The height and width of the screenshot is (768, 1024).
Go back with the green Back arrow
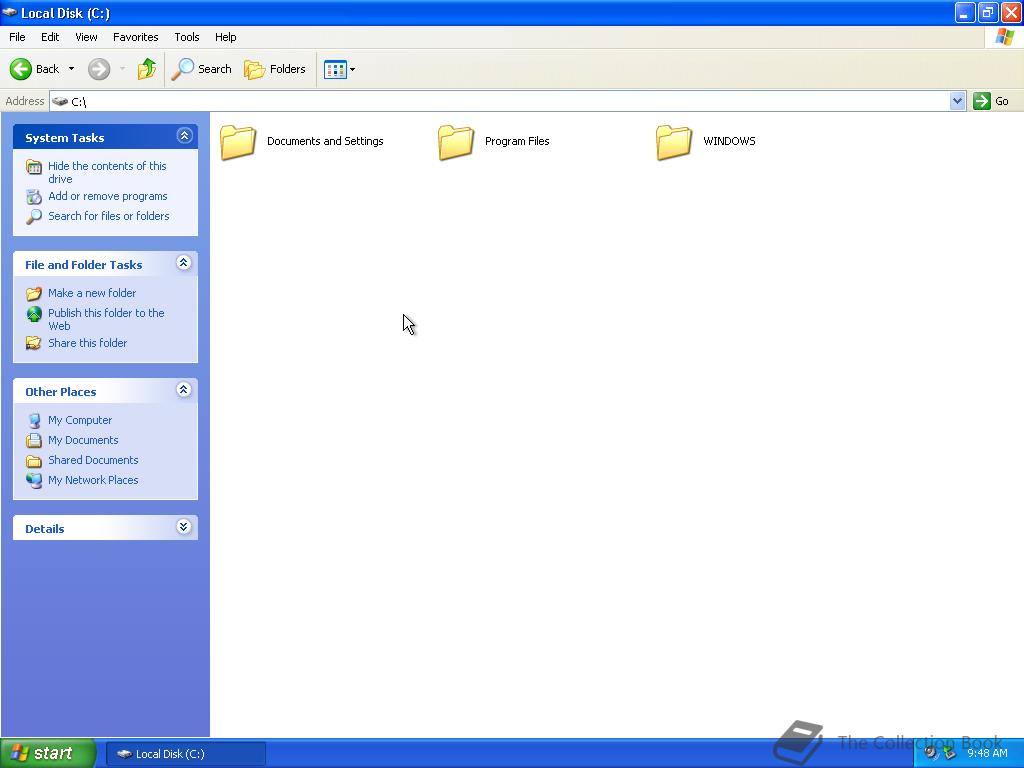coord(21,69)
